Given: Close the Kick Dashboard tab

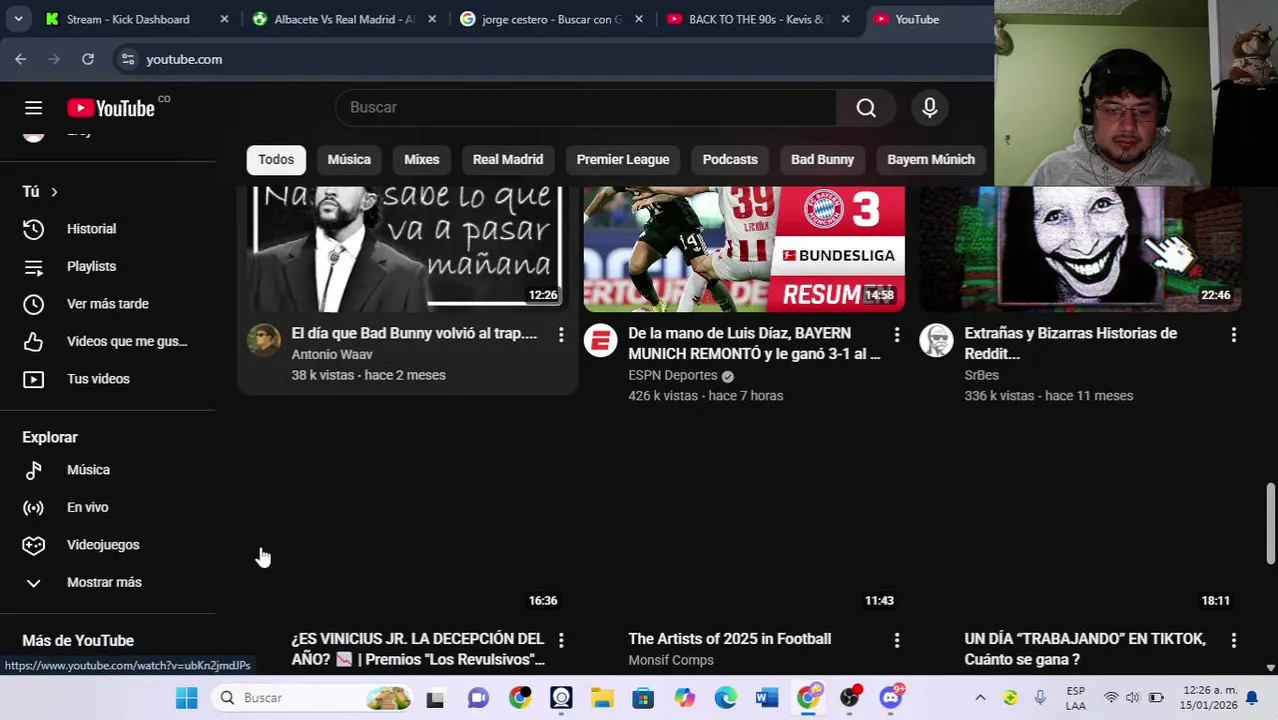Looking at the screenshot, I should point(224,19).
